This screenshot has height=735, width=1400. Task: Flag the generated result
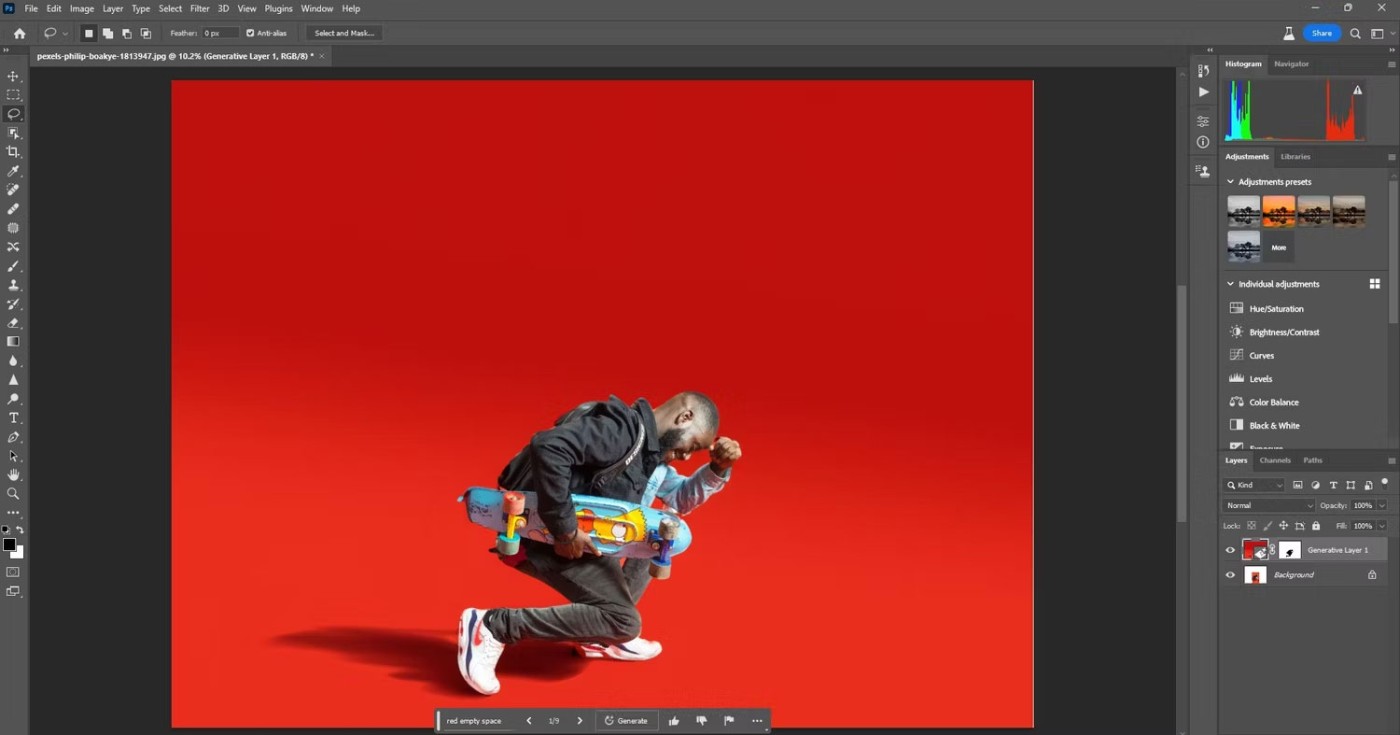(x=729, y=721)
